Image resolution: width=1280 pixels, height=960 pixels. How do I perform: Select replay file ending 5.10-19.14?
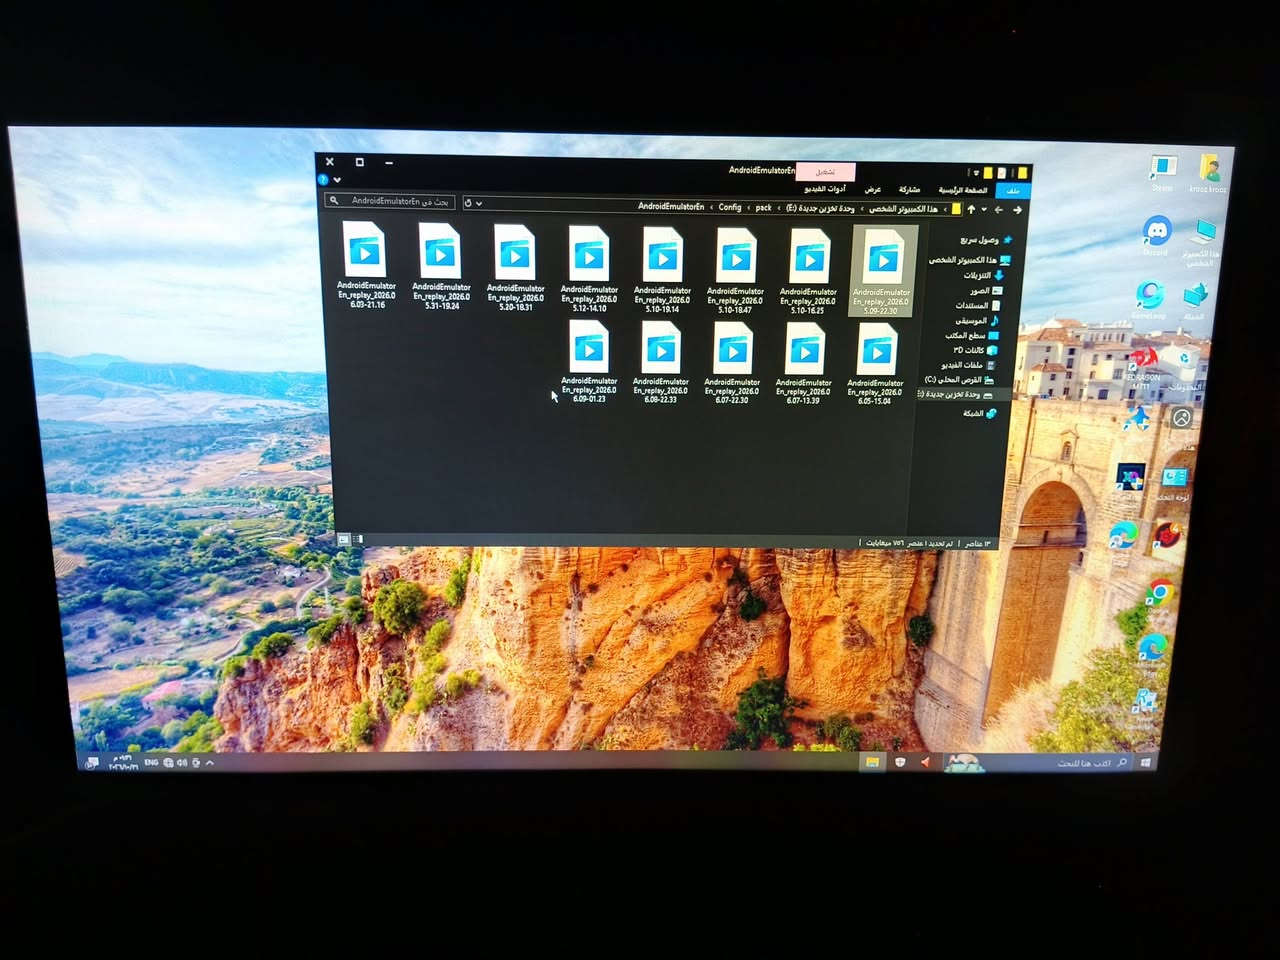pos(662,269)
